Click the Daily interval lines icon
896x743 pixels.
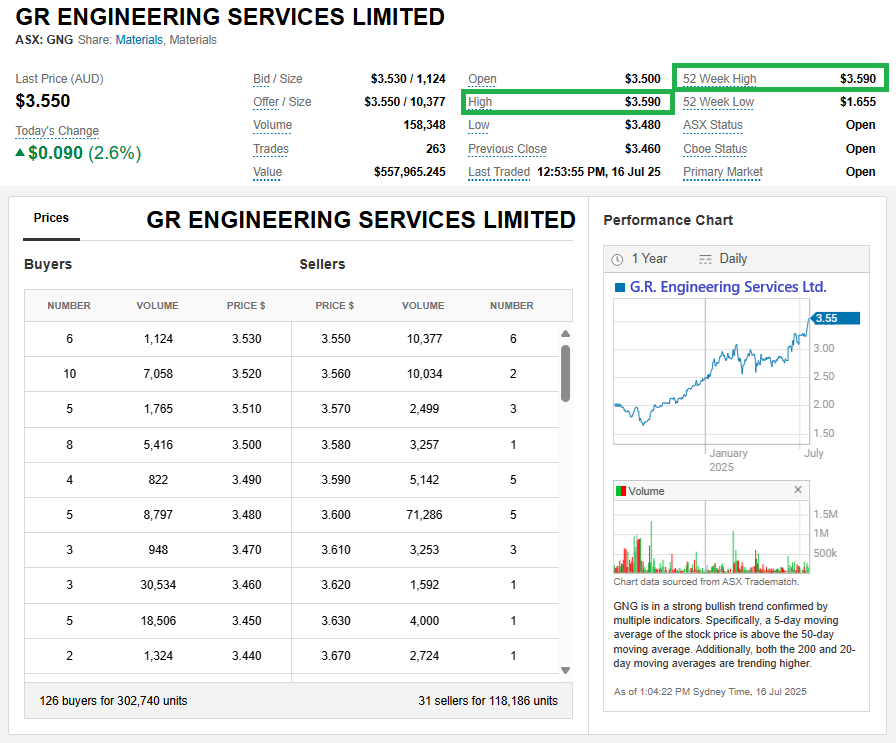coord(706,259)
